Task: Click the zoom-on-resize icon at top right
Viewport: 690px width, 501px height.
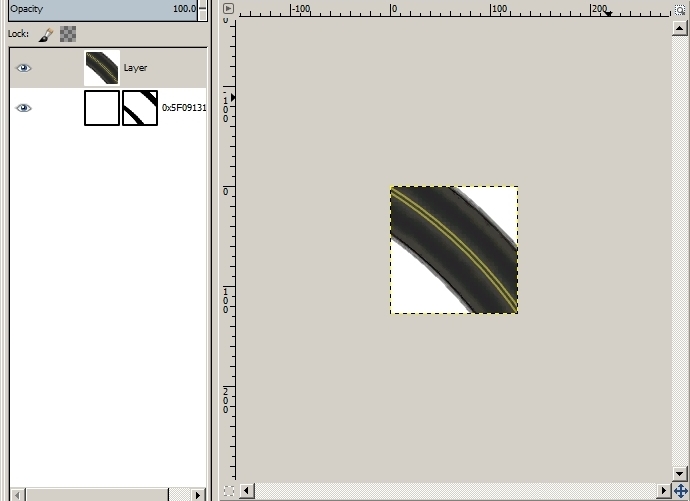Action: [680, 8]
